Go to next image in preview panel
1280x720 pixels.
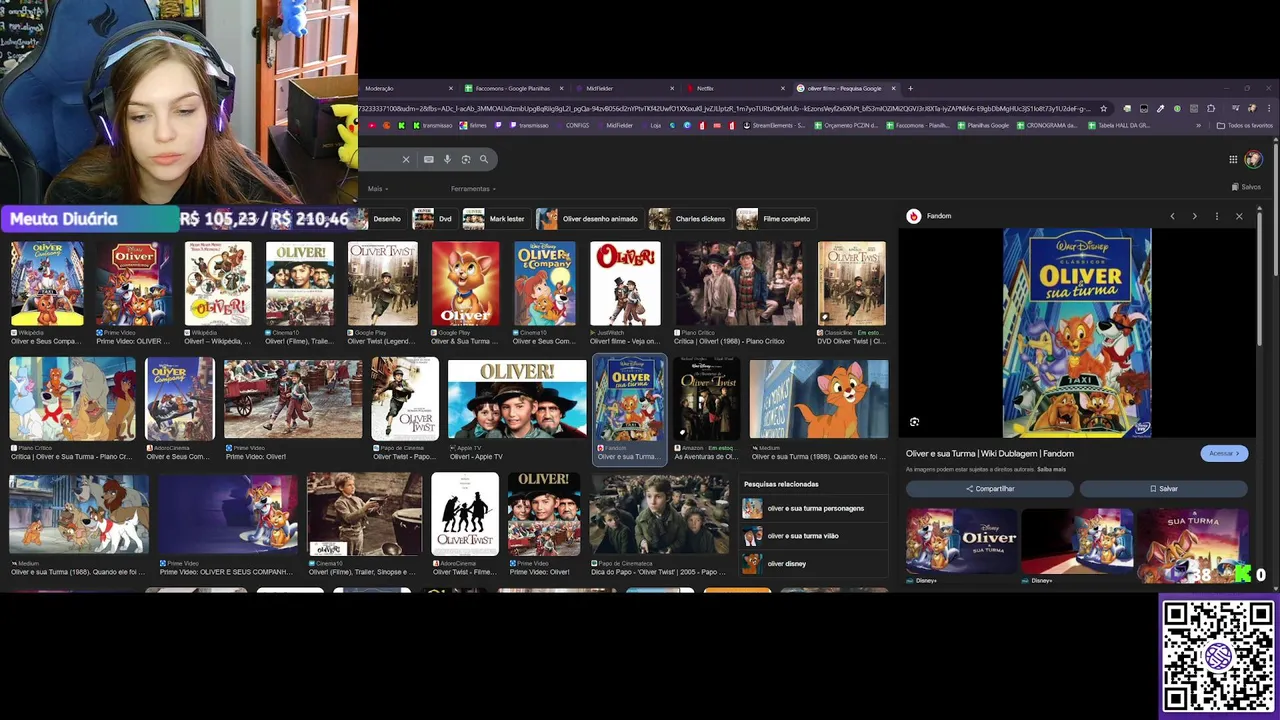click(1194, 216)
